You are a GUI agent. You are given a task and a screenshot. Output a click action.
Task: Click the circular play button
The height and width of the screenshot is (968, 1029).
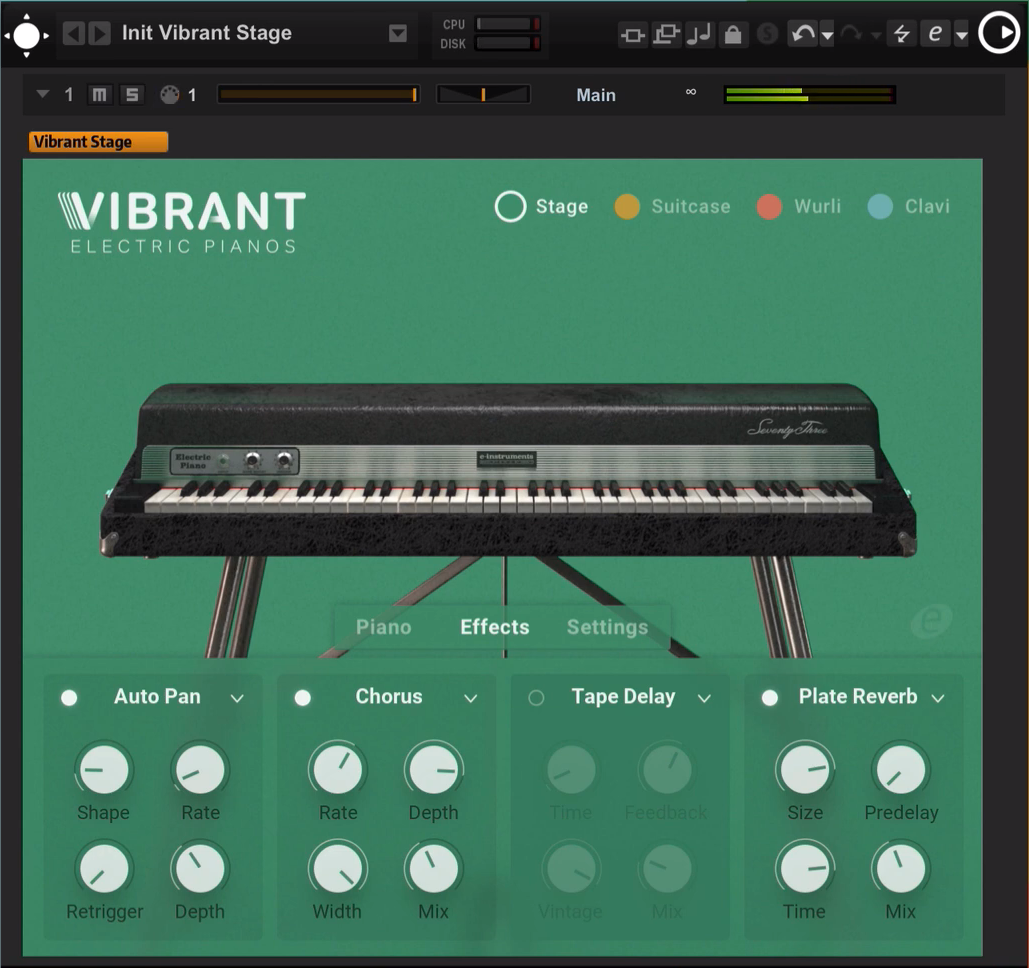(999, 33)
